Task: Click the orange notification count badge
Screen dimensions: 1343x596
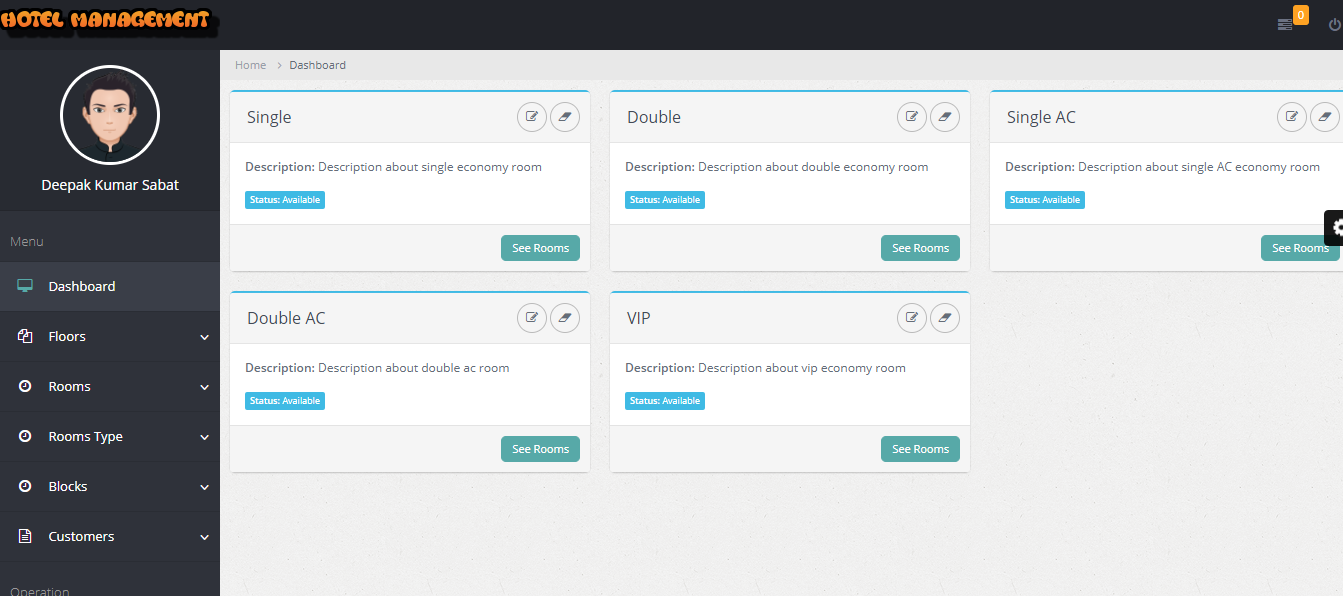Action: (x=1301, y=15)
